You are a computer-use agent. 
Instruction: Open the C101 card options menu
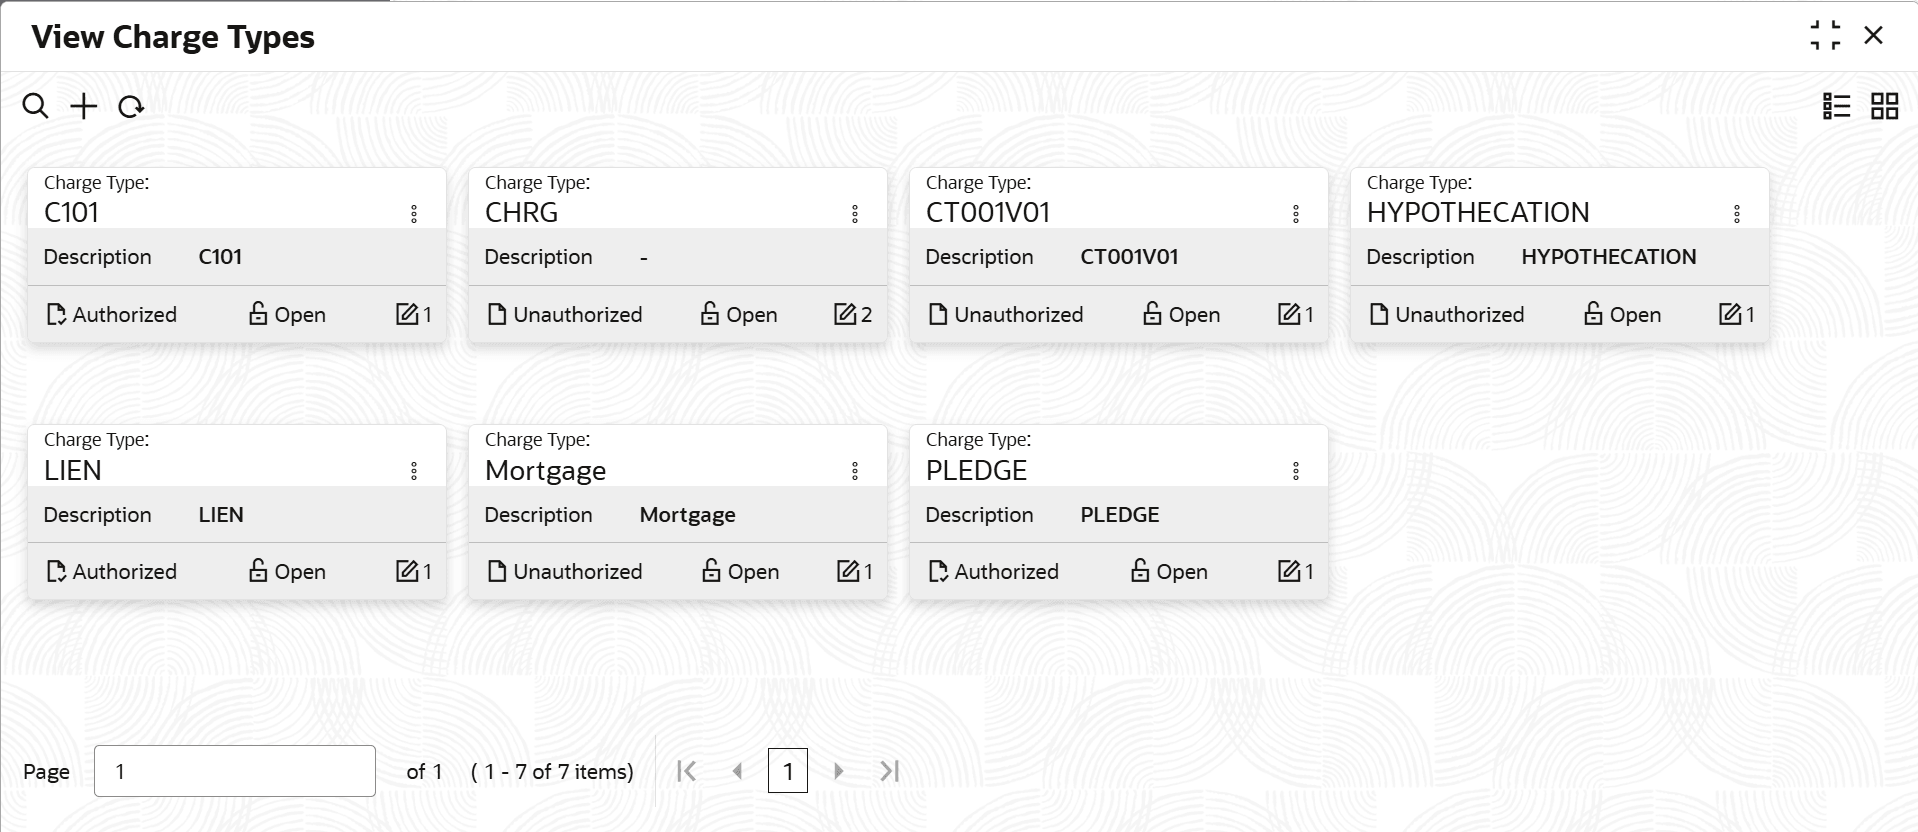coord(414,214)
